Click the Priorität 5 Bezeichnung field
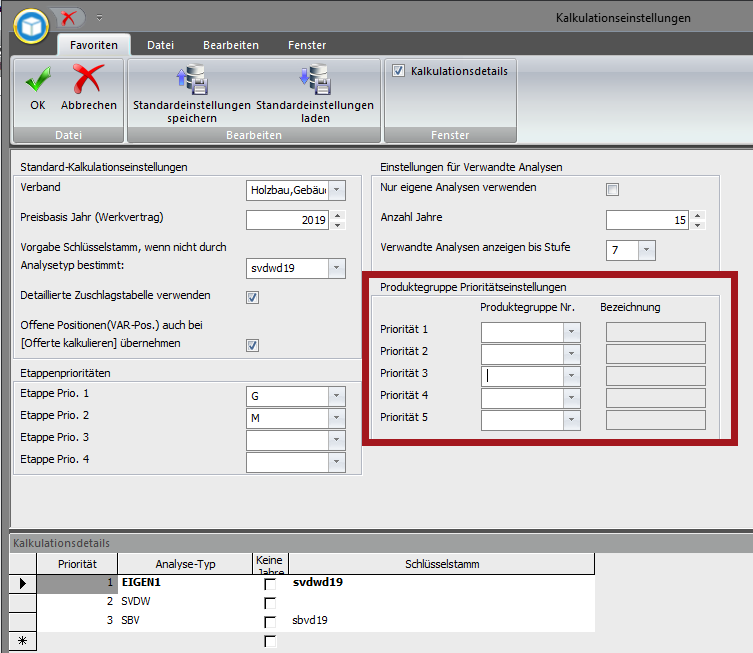The height and width of the screenshot is (653, 753). [x=656, y=420]
